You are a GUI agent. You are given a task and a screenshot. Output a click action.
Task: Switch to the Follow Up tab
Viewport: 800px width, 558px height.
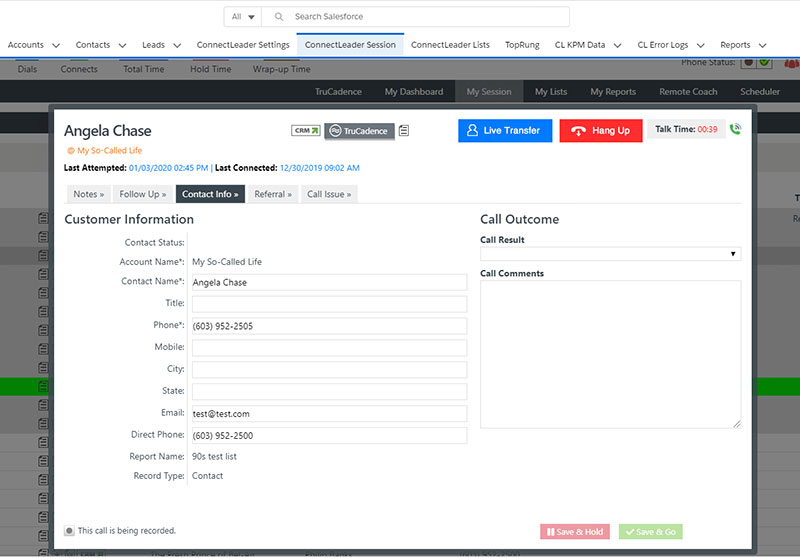(x=142, y=194)
